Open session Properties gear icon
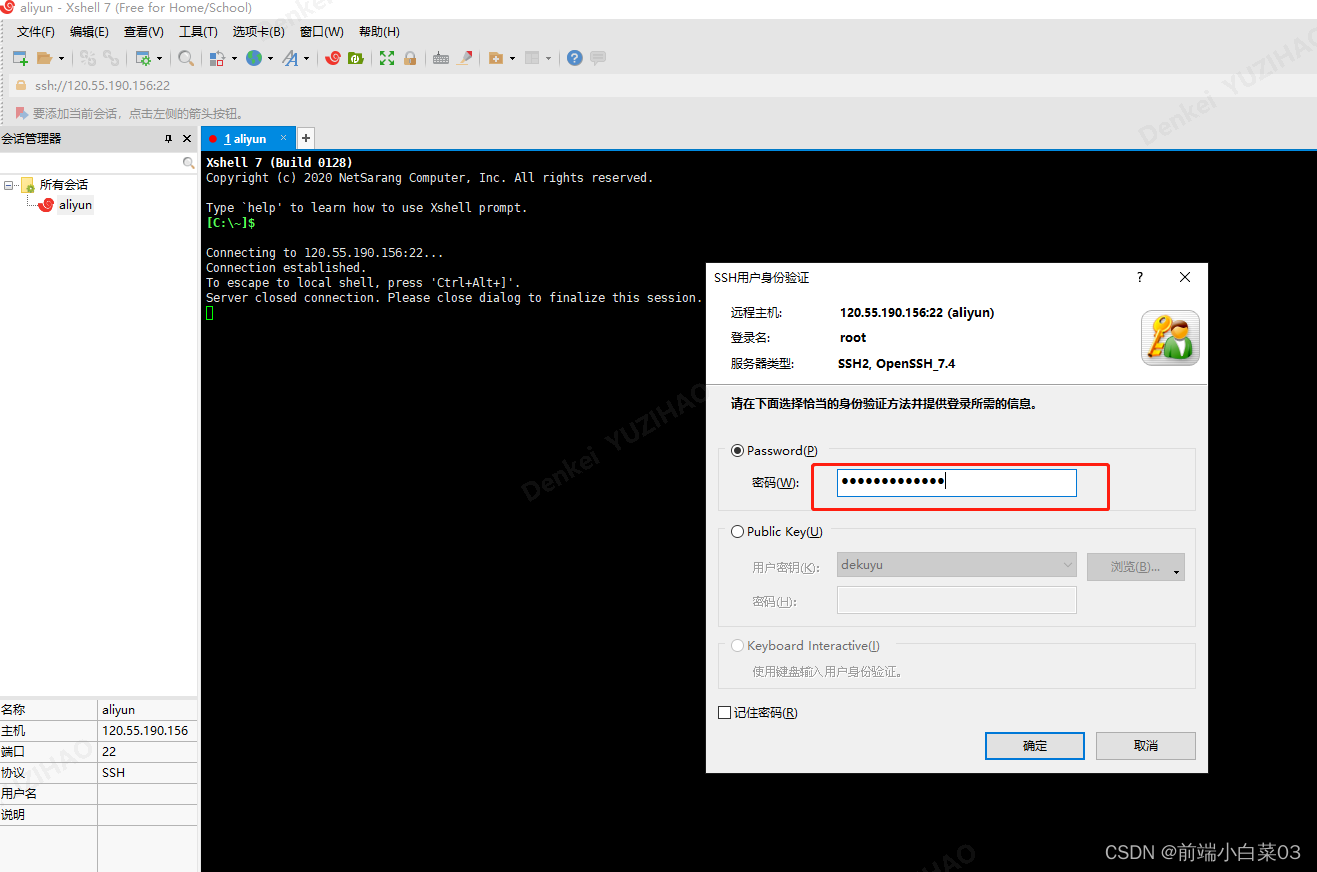1317x872 pixels. point(143,58)
